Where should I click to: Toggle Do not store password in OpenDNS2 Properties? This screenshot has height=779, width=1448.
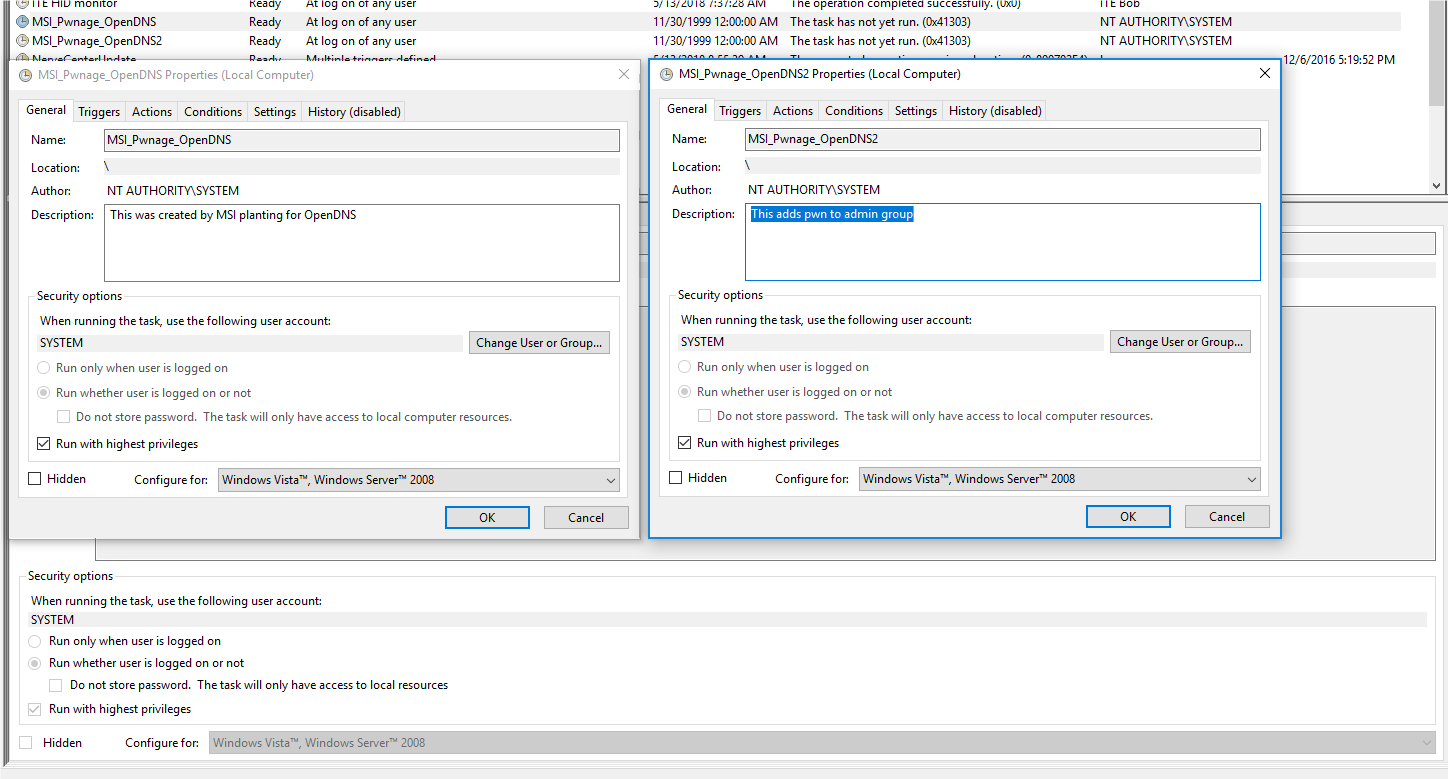click(x=704, y=416)
